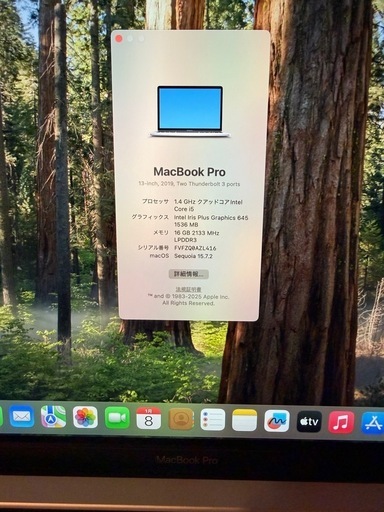Image resolution: width=384 pixels, height=512 pixels.
Task: Open the Contacts app in the Dock
Action: click(x=181, y=419)
